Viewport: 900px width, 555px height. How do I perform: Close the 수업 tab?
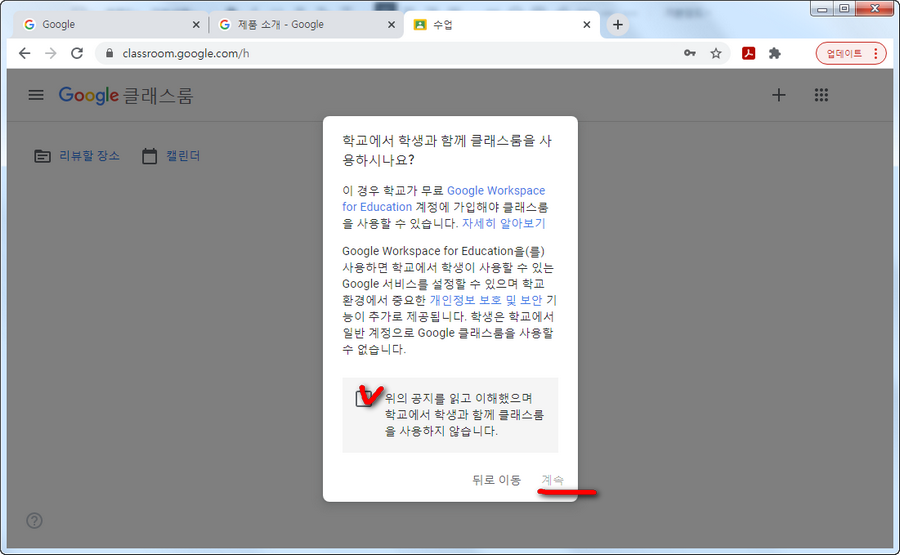click(586, 25)
